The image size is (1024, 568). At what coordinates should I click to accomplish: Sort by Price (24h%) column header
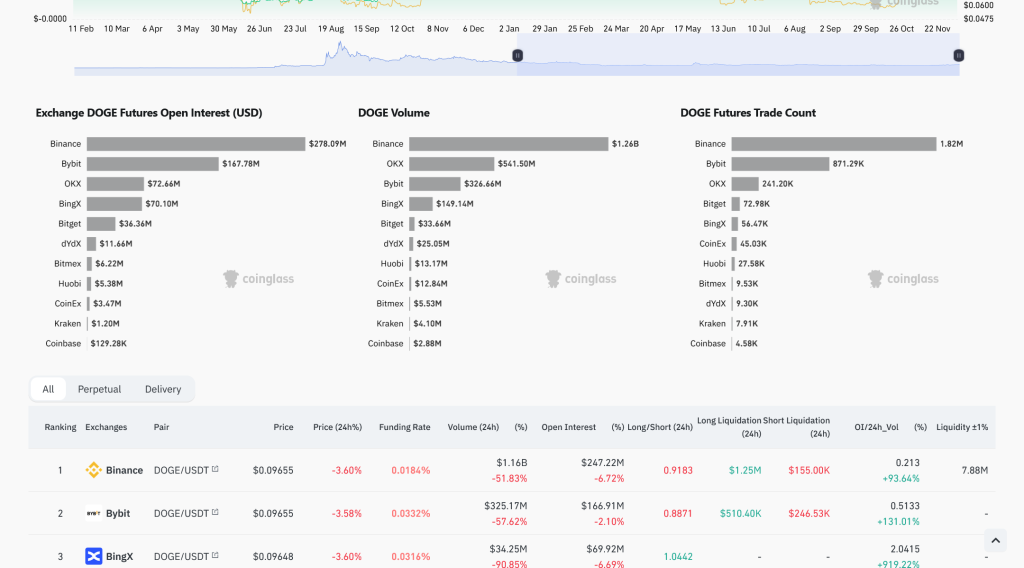(x=337, y=427)
